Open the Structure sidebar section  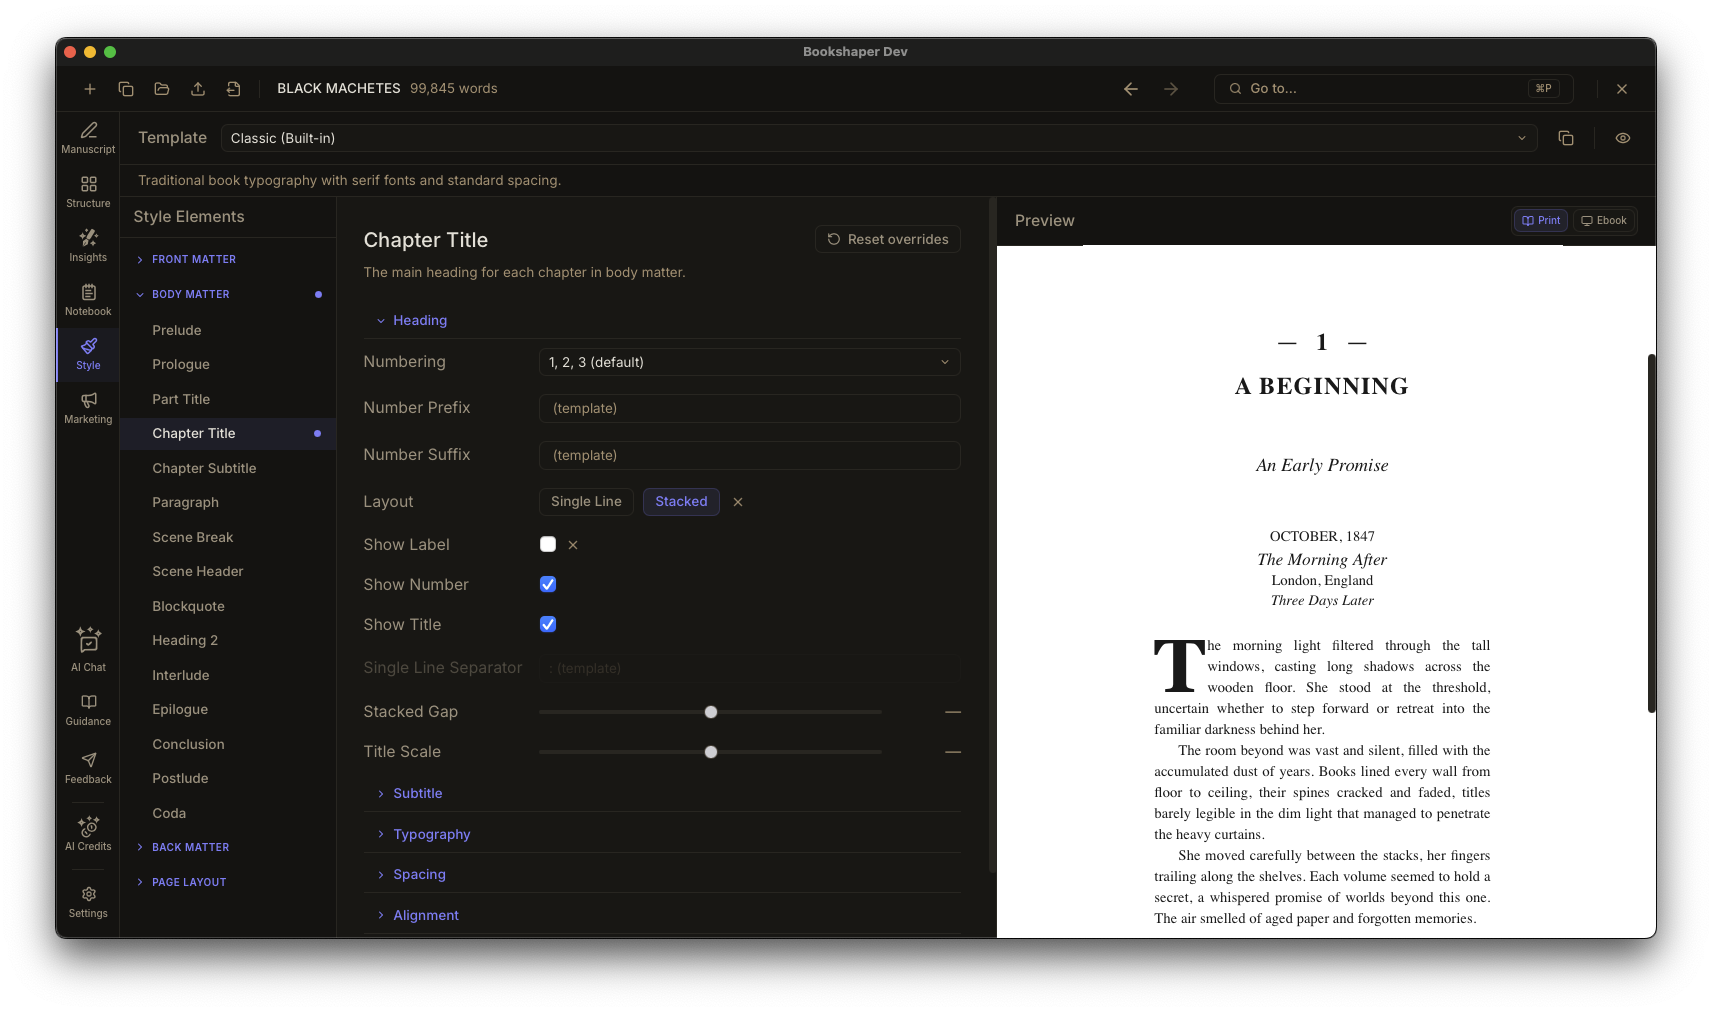coord(88,192)
